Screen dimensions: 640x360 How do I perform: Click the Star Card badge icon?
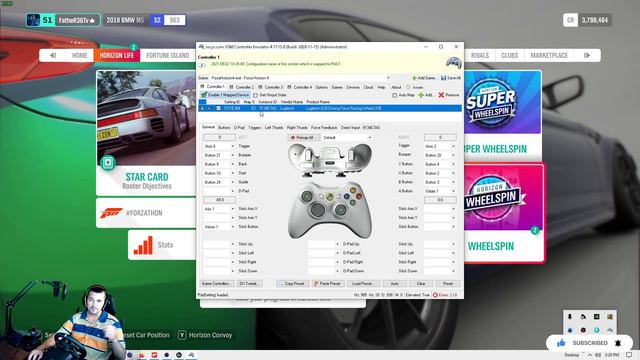click(x=108, y=163)
